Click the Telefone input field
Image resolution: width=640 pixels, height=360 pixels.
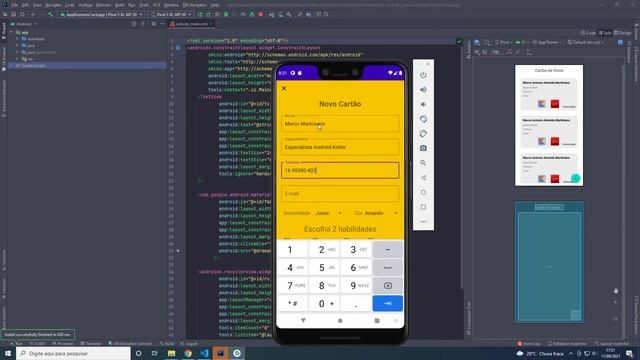click(x=340, y=170)
